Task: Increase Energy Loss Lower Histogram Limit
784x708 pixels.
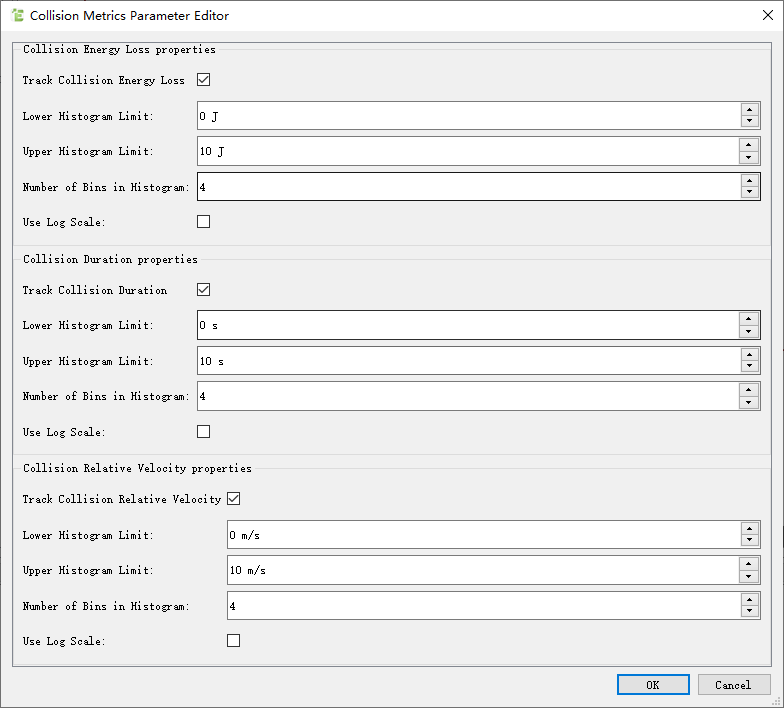Action: pos(750,110)
